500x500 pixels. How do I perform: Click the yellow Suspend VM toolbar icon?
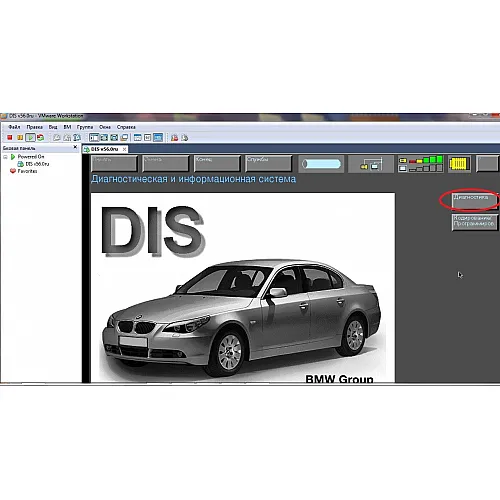click(20, 137)
